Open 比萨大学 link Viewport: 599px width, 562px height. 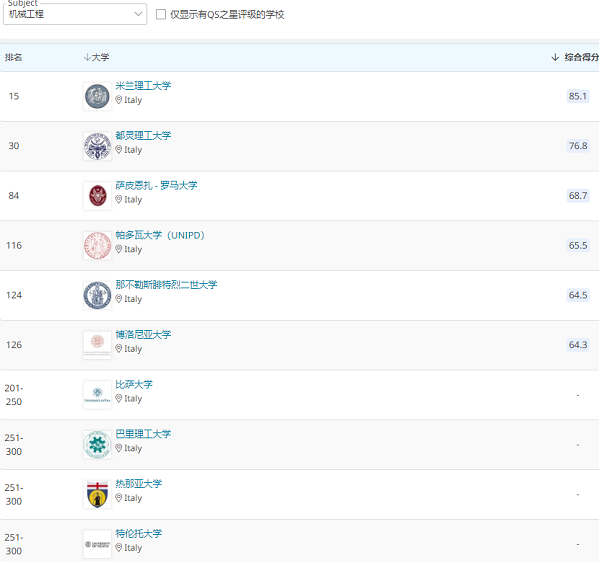pos(134,384)
